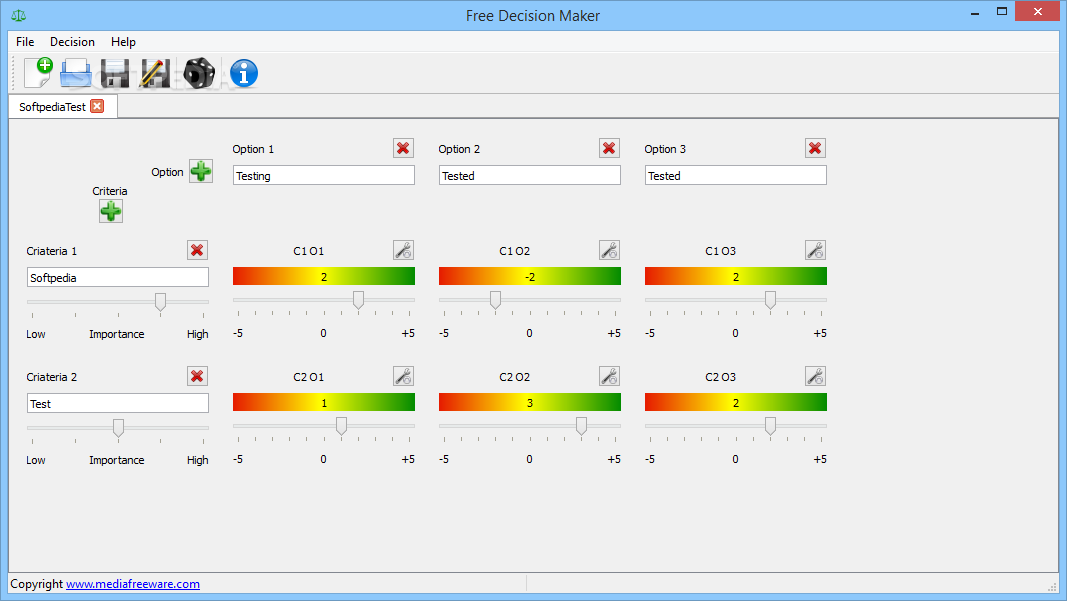Open C2 O3 wrench settings
Viewport: 1067px width, 601px height.
click(x=815, y=376)
